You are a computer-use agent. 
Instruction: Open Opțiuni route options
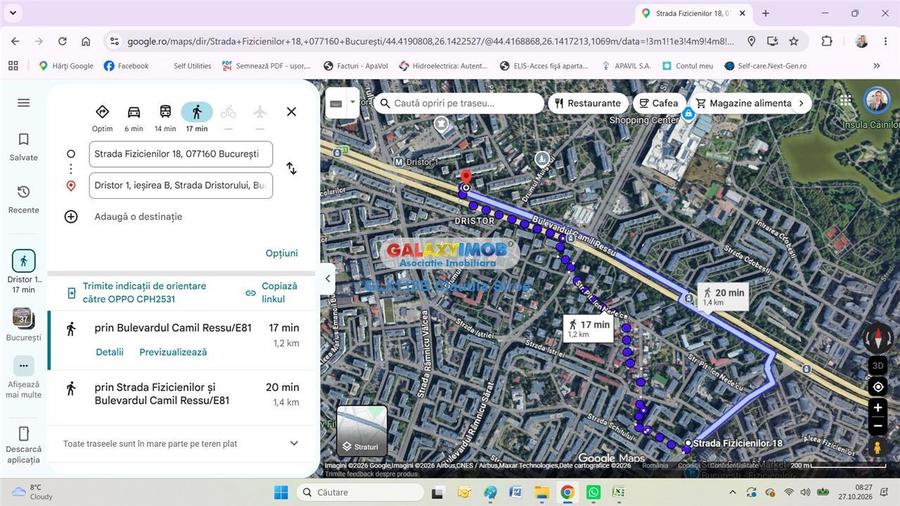click(x=282, y=253)
